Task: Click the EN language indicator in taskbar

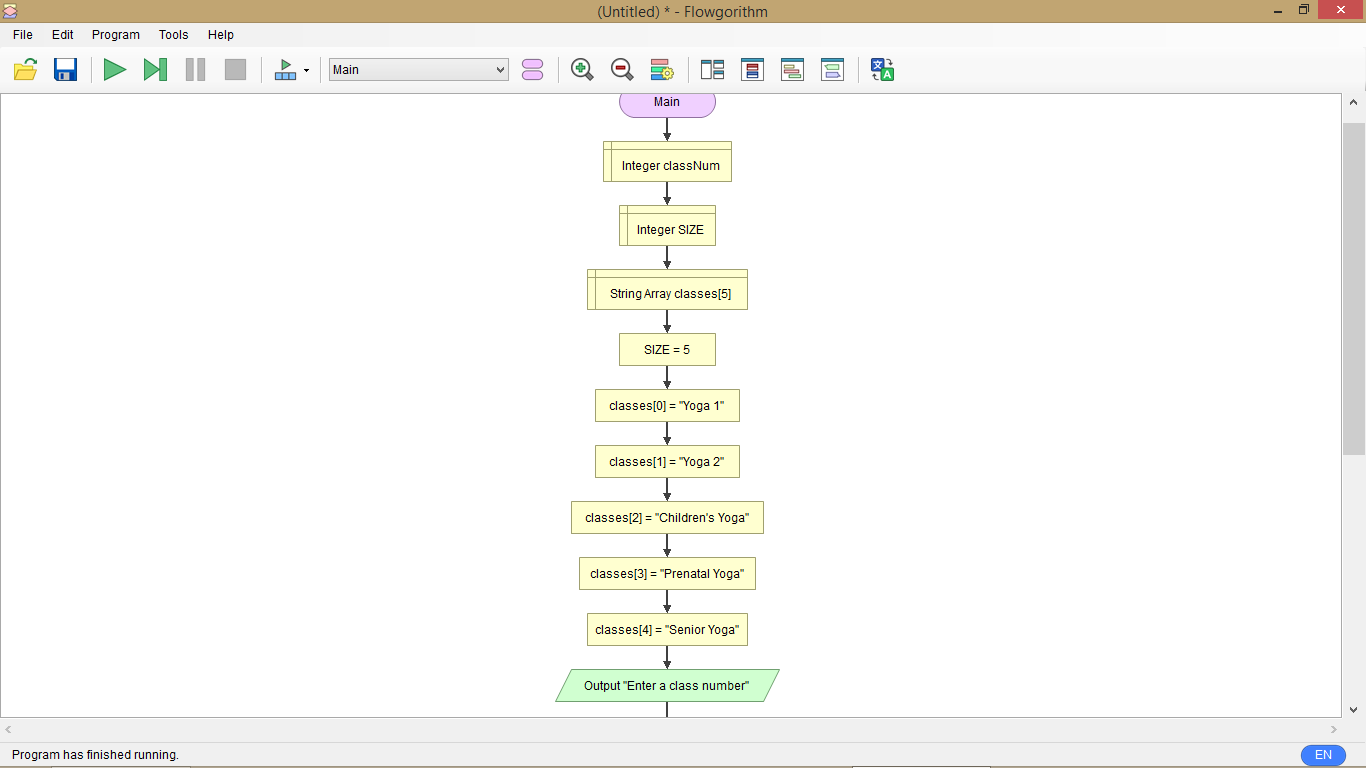Action: (1322, 755)
